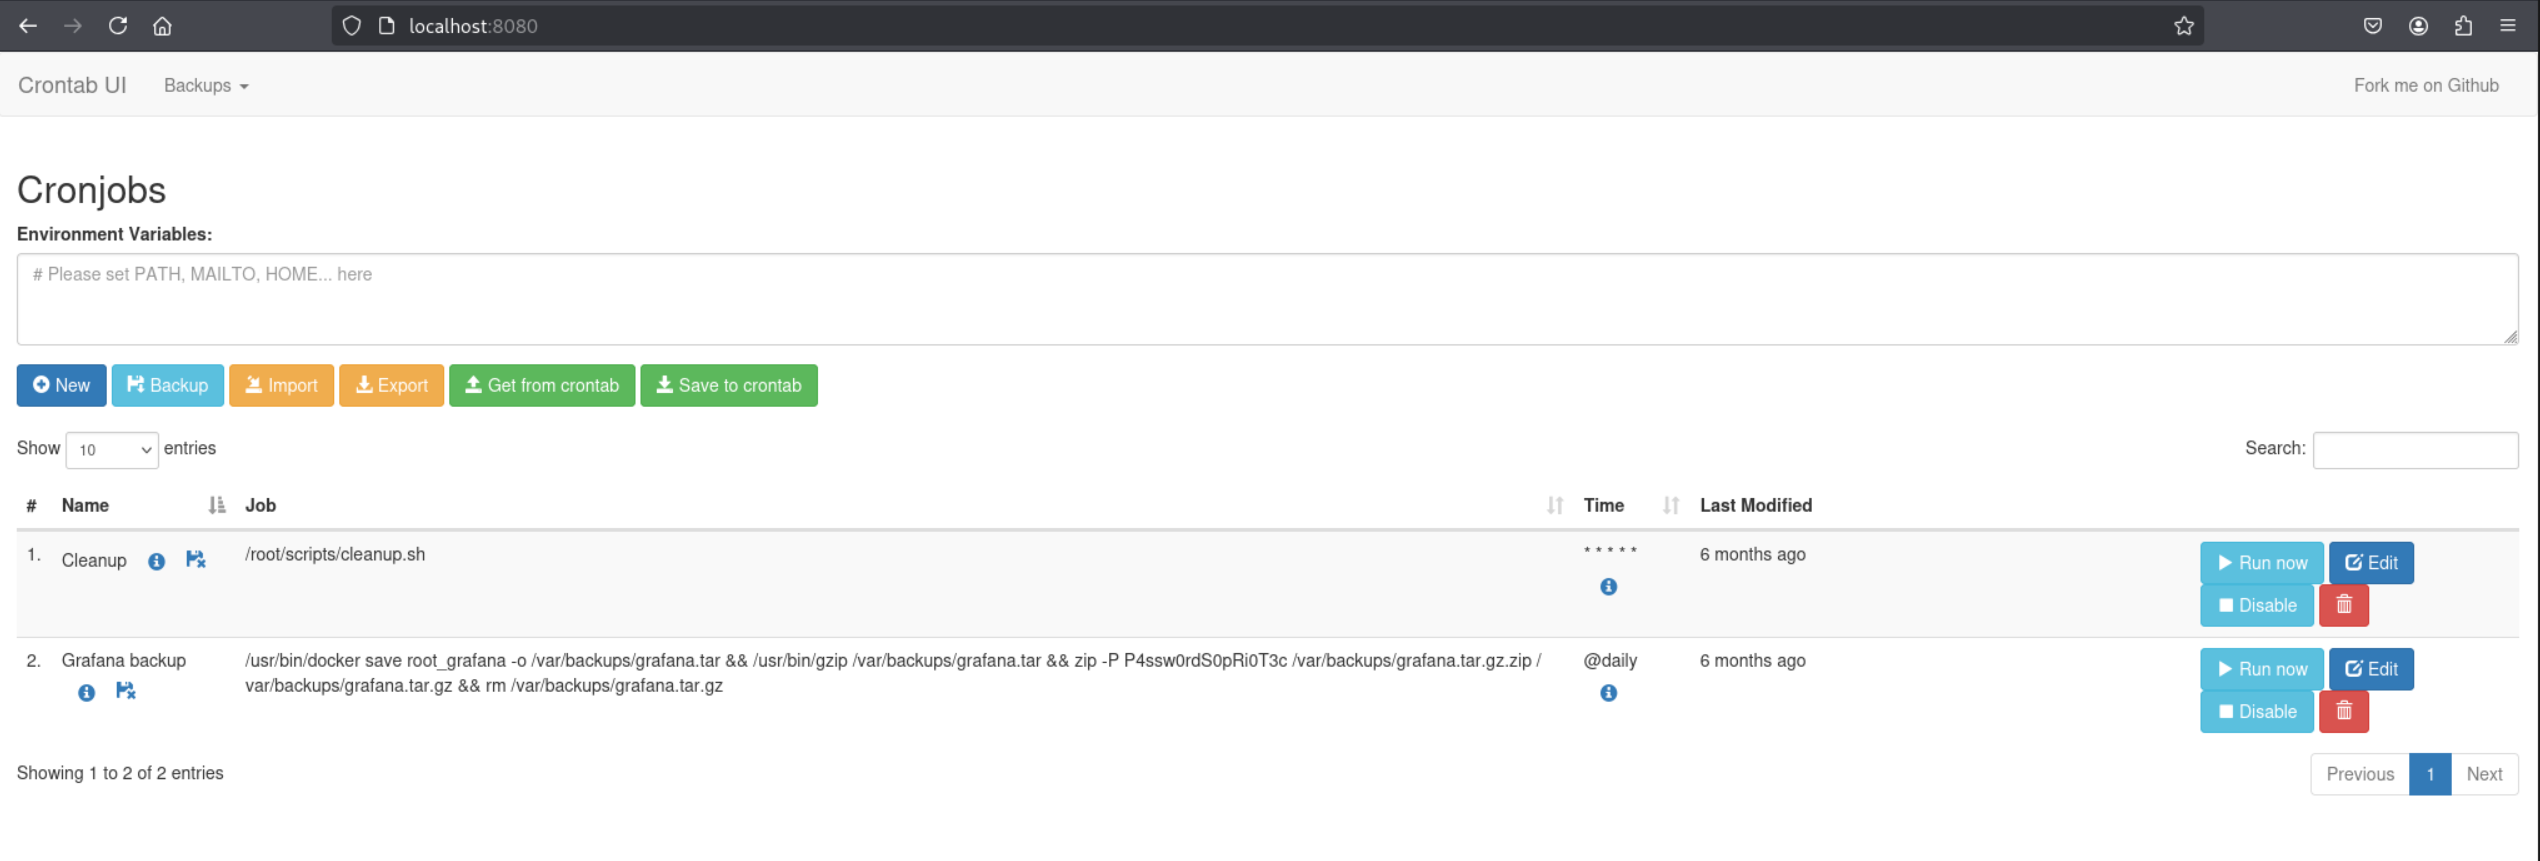
Task: Disable the Grafana backup cronjob
Action: tap(2256, 711)
